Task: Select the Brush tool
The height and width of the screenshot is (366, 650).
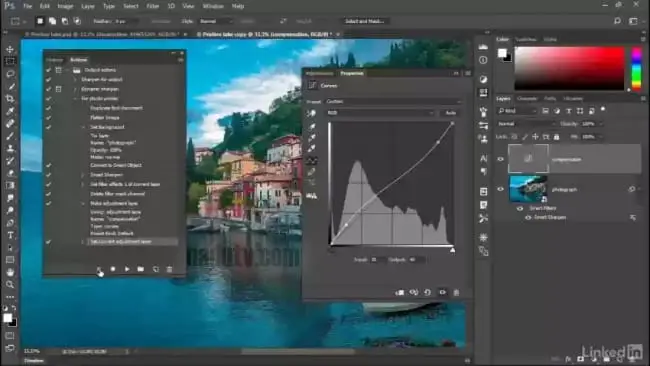Action: point(10,136)
